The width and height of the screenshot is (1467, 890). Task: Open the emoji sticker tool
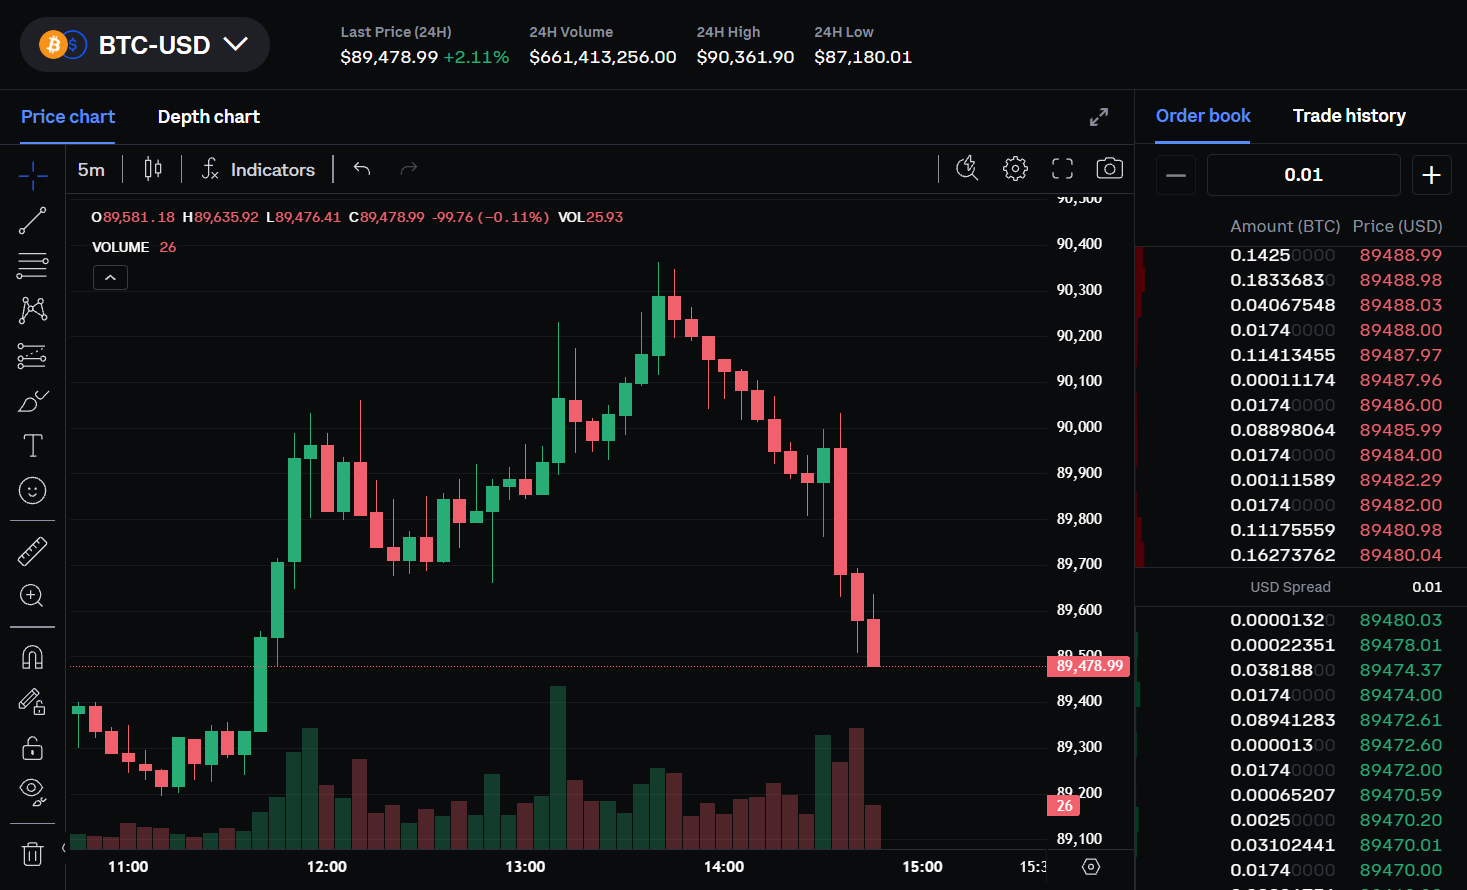pyautogui.click(x=32, y=490)
